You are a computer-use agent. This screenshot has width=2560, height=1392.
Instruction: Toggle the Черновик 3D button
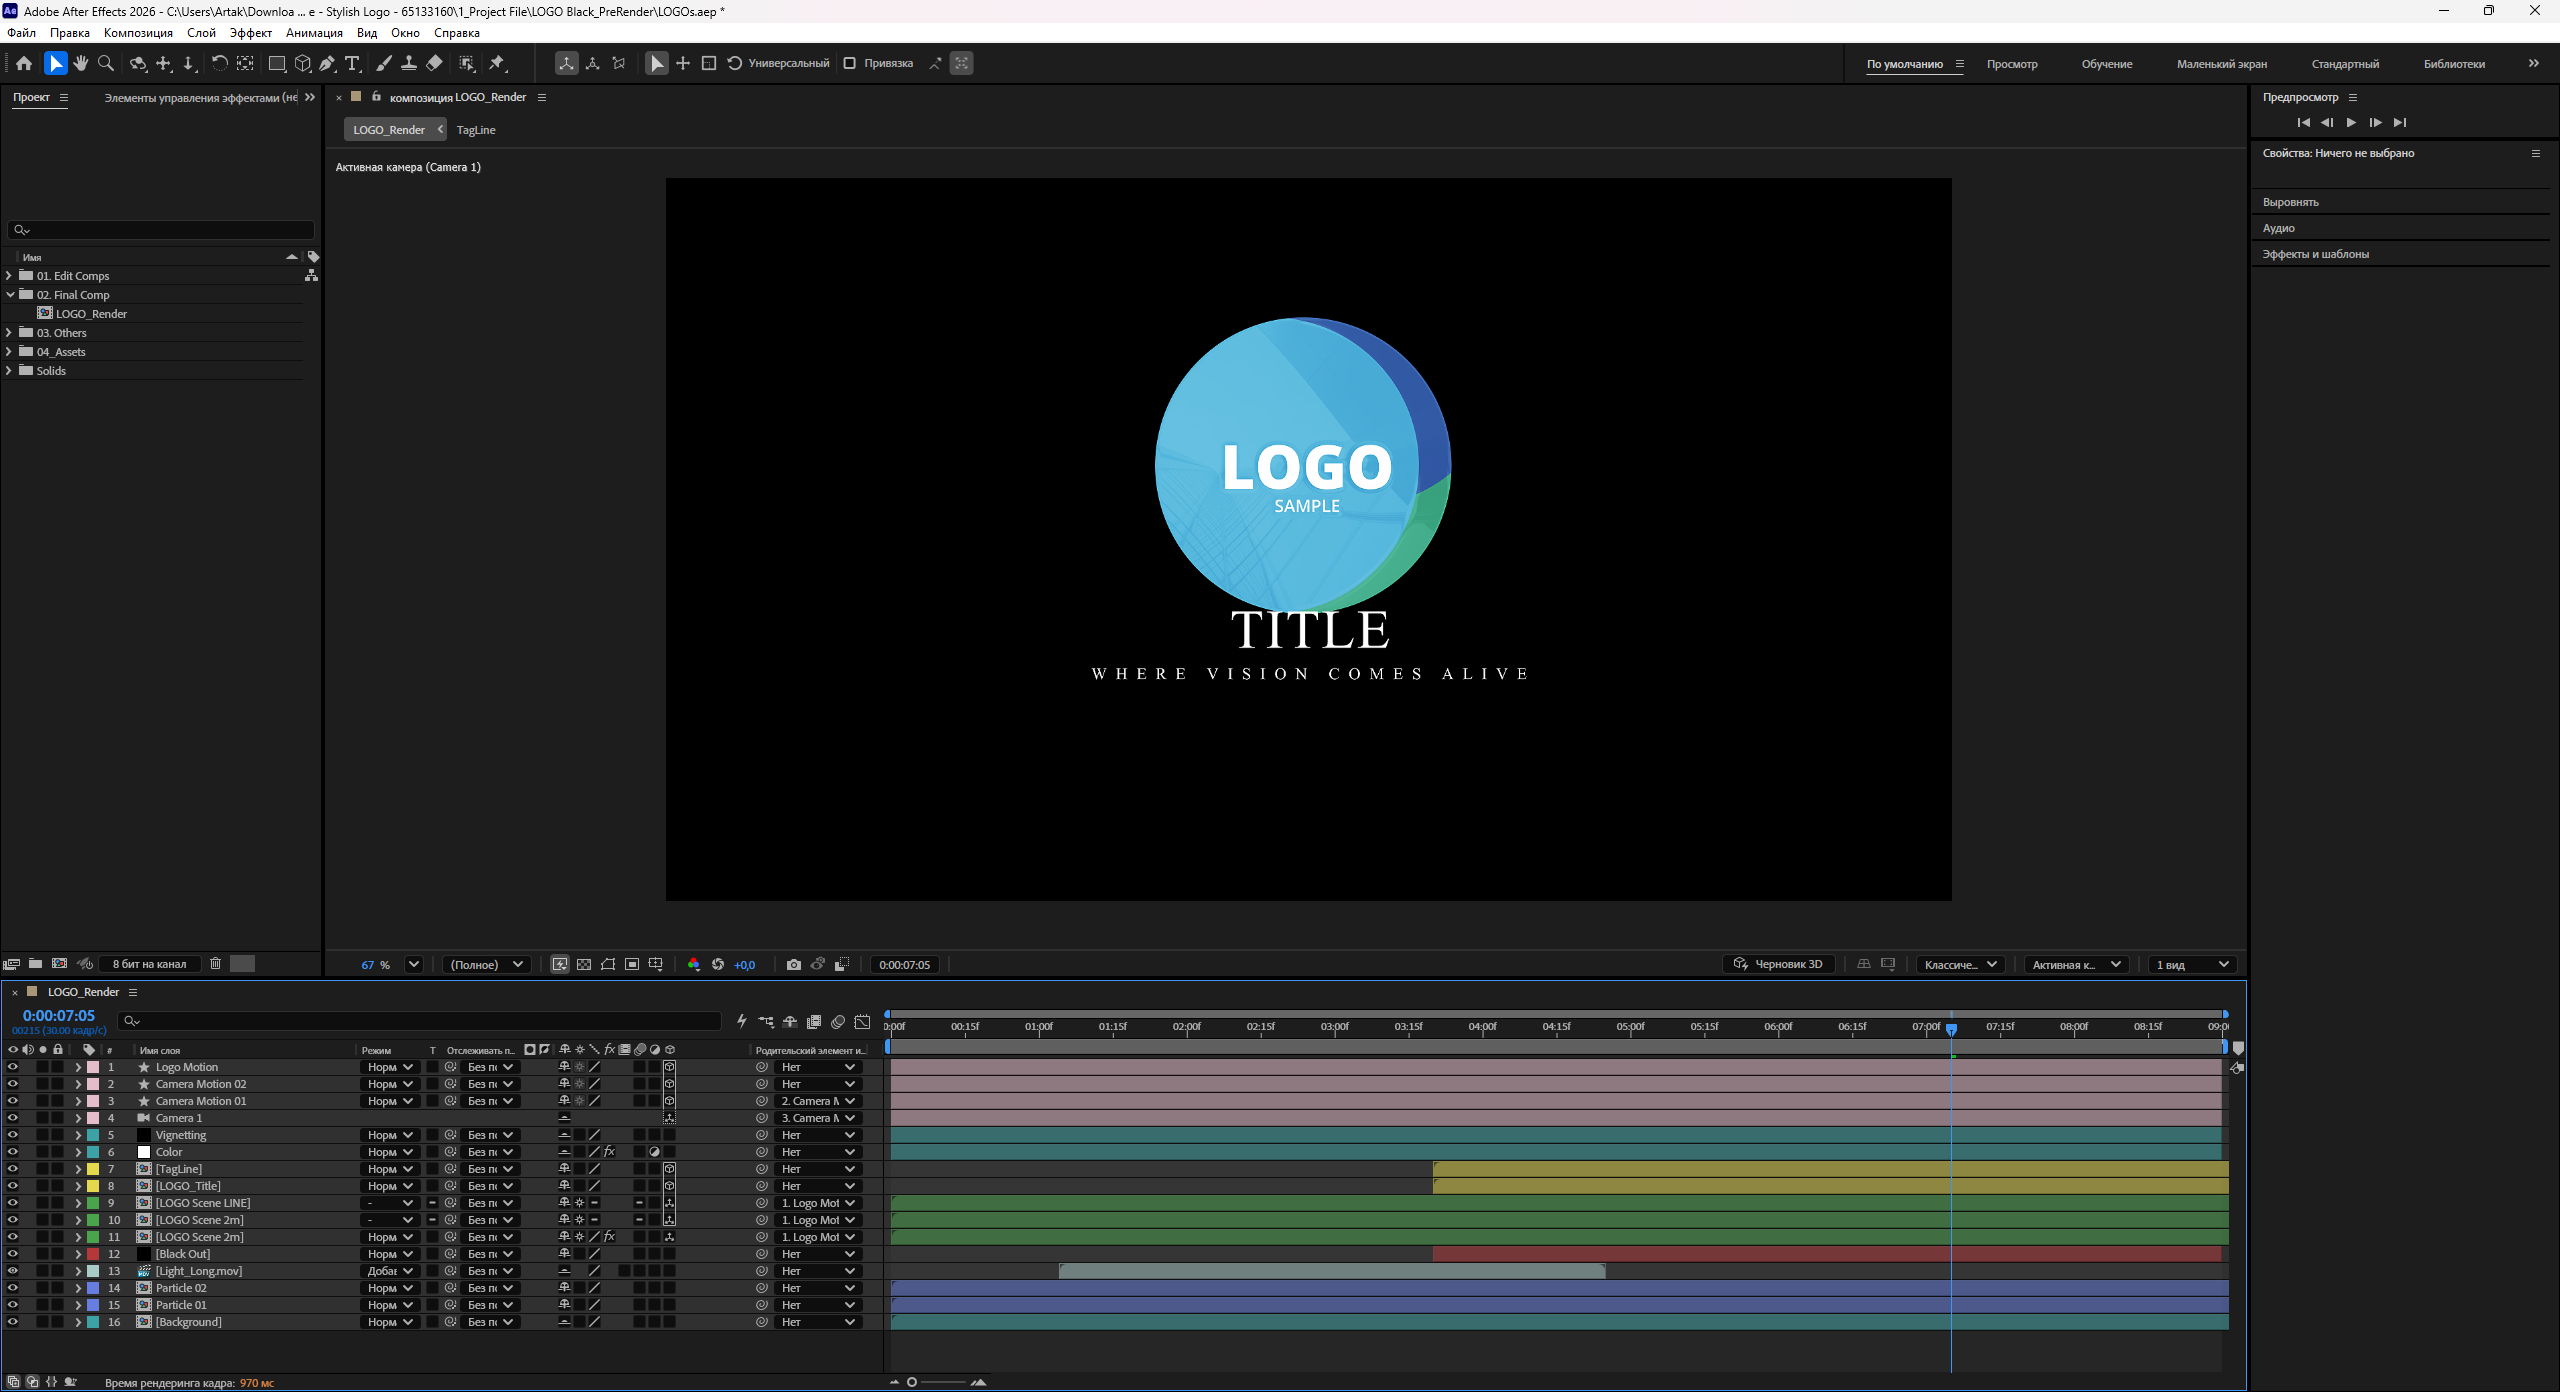[x=1778, y=964]
